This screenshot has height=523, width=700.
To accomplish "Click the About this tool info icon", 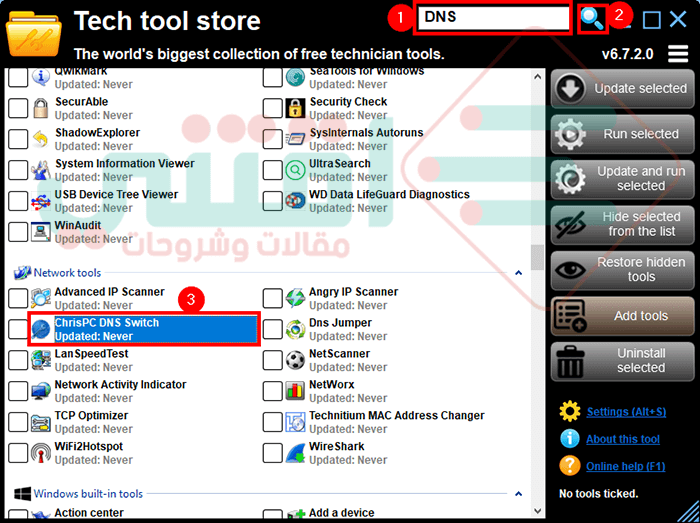I will point(570,439).
